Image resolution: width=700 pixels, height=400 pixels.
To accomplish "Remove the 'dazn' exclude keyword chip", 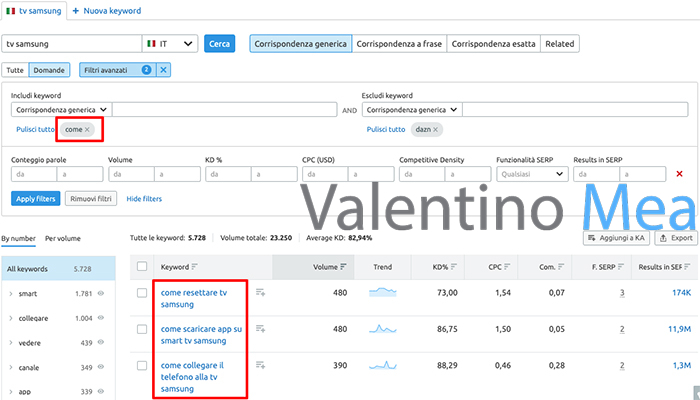I will 435,129.
